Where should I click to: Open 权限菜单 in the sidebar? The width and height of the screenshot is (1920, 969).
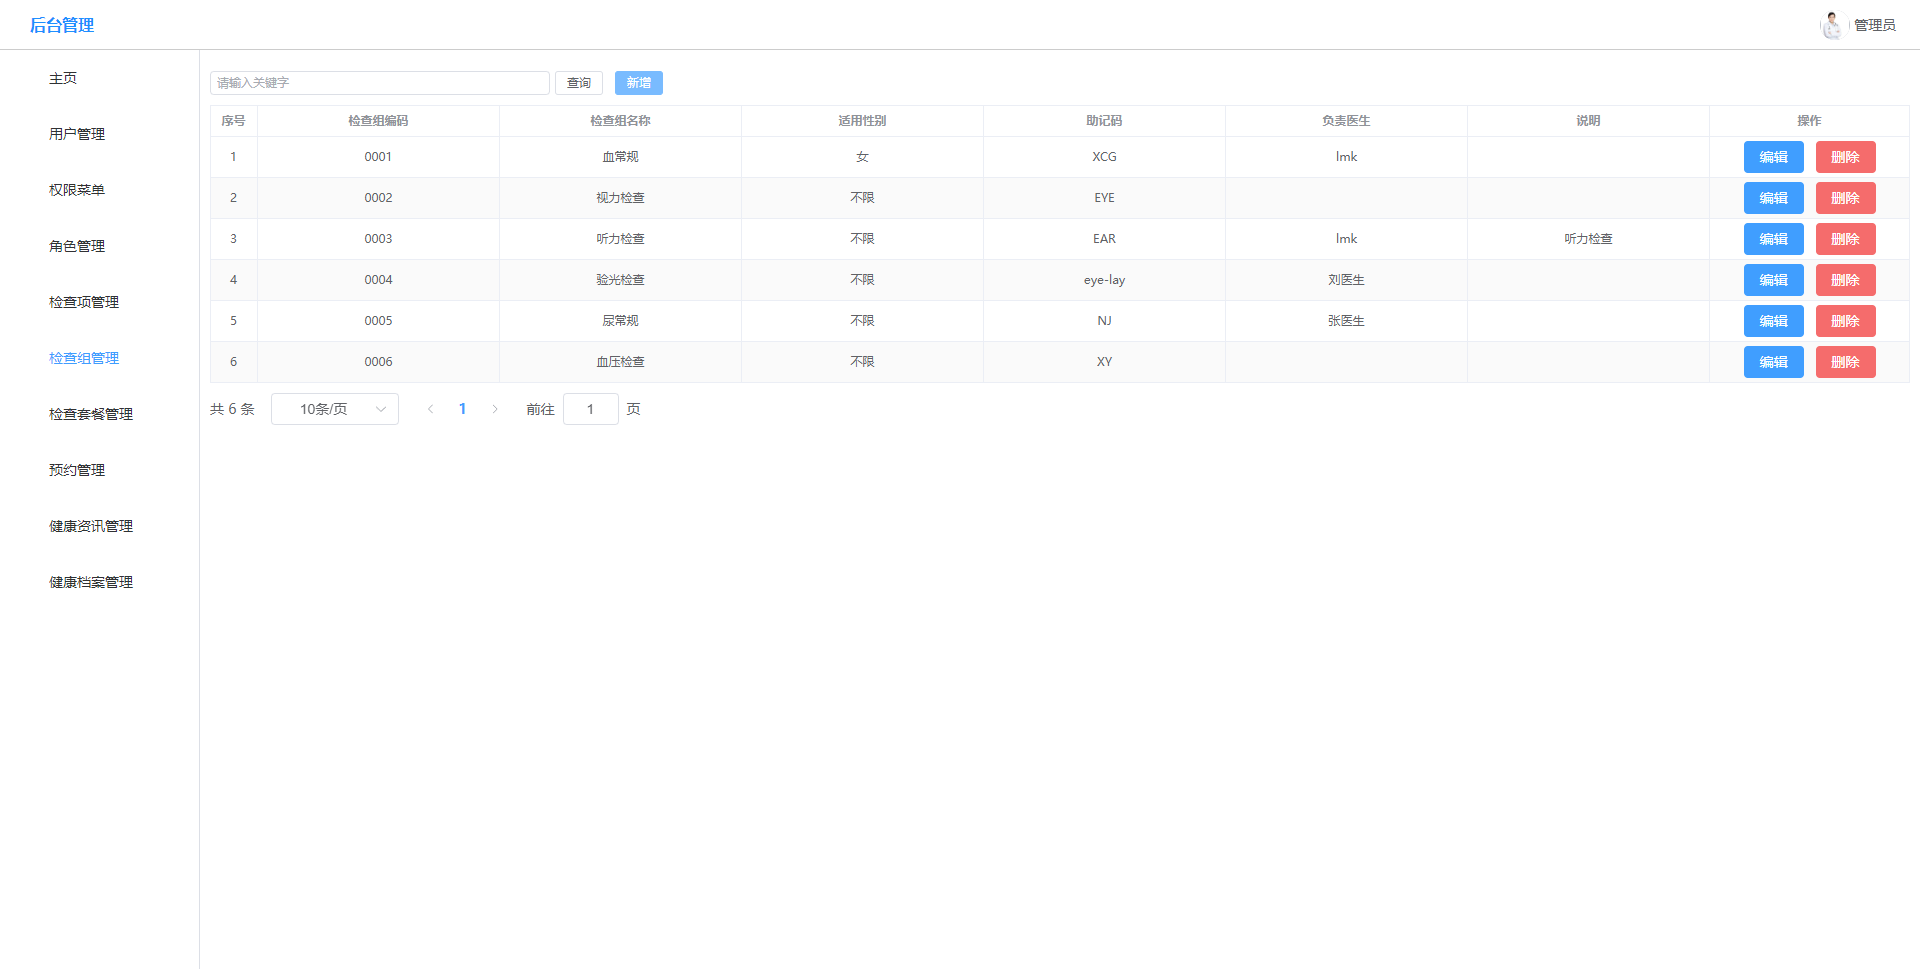(x=77, y=190)
